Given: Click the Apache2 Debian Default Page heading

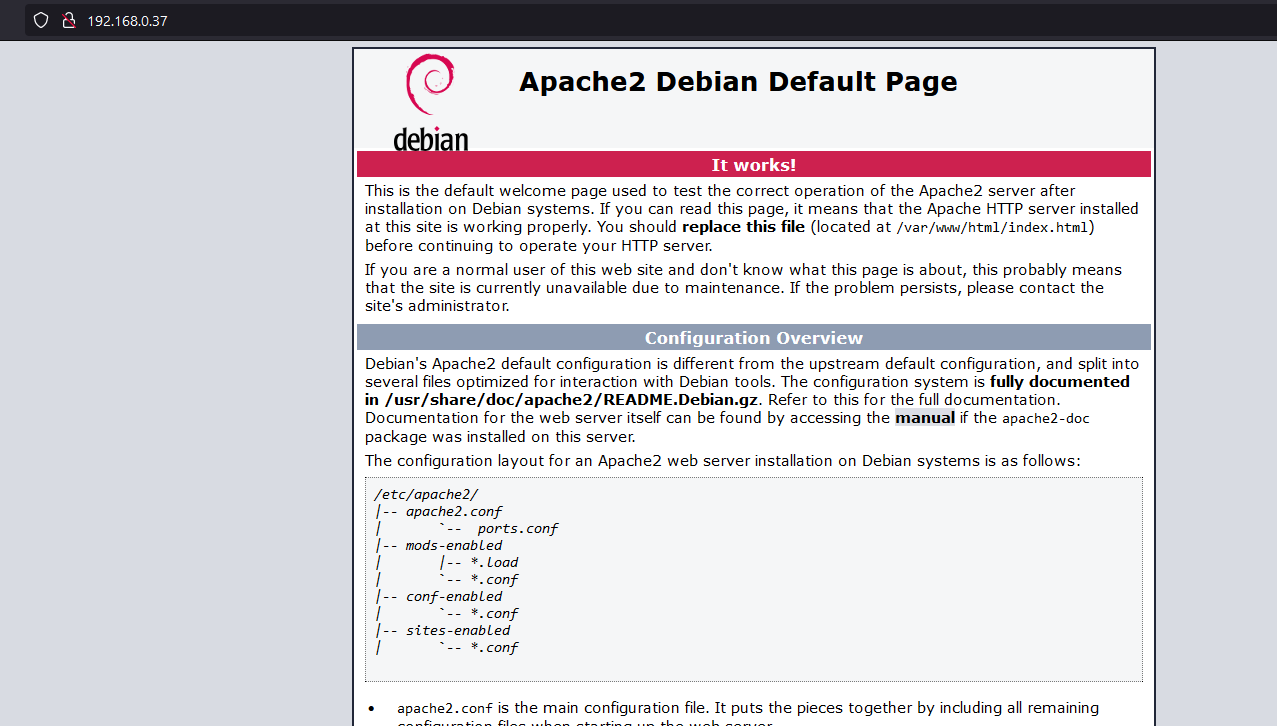Looking at the screenshot, I should coord(738,82).
